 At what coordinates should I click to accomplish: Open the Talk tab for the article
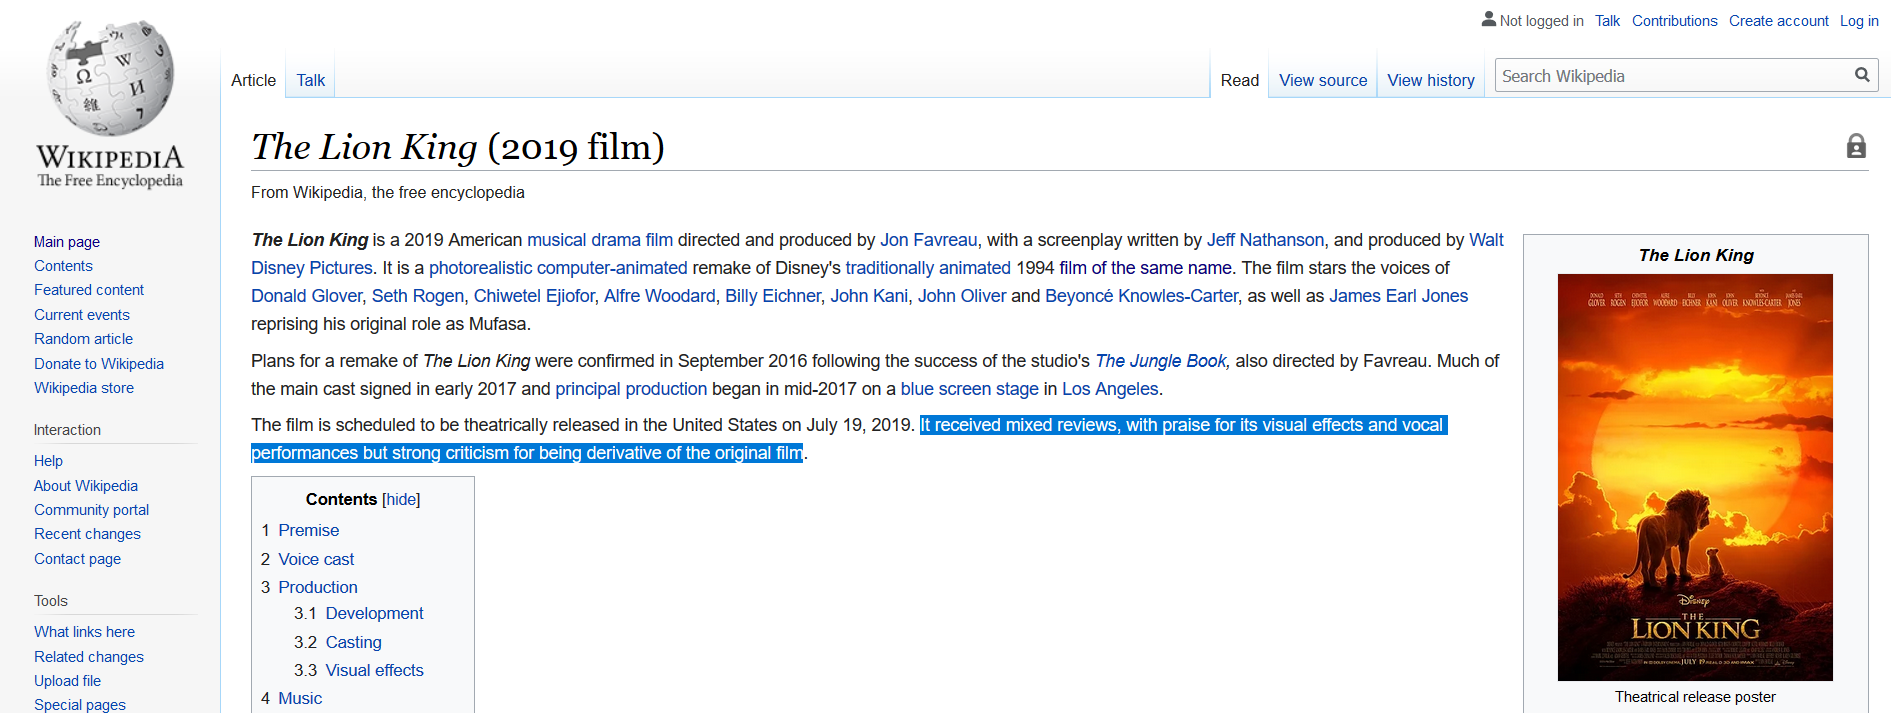(x=310, y=80)
